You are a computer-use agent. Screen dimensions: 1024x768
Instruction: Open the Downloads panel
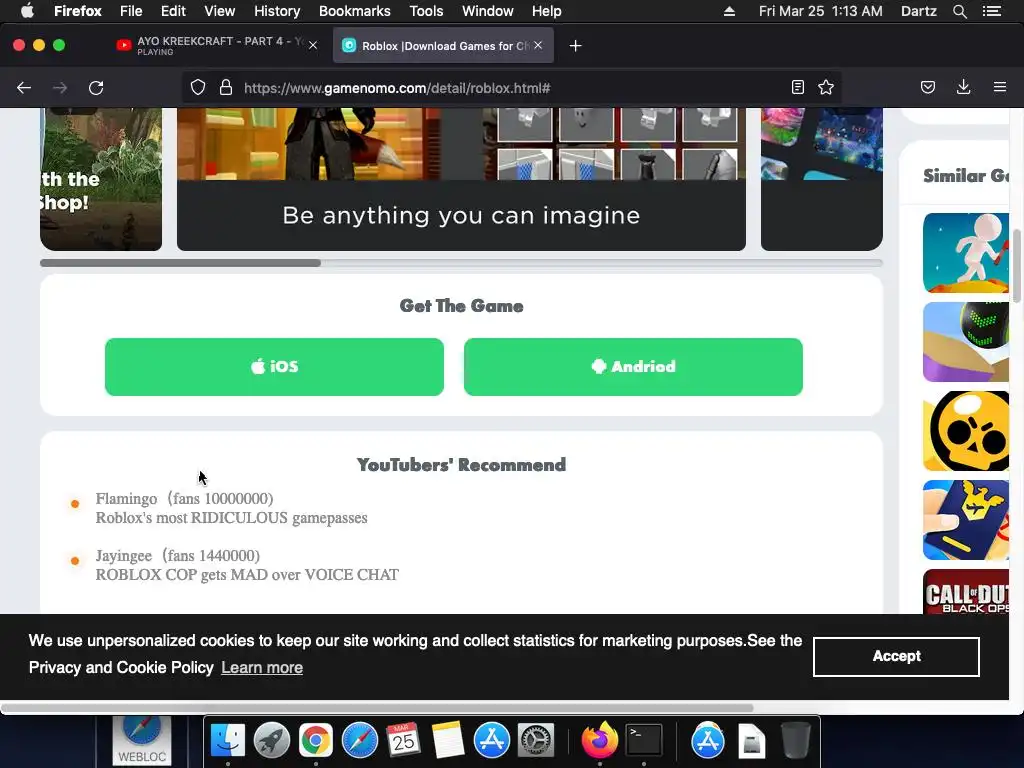(963, 88)
